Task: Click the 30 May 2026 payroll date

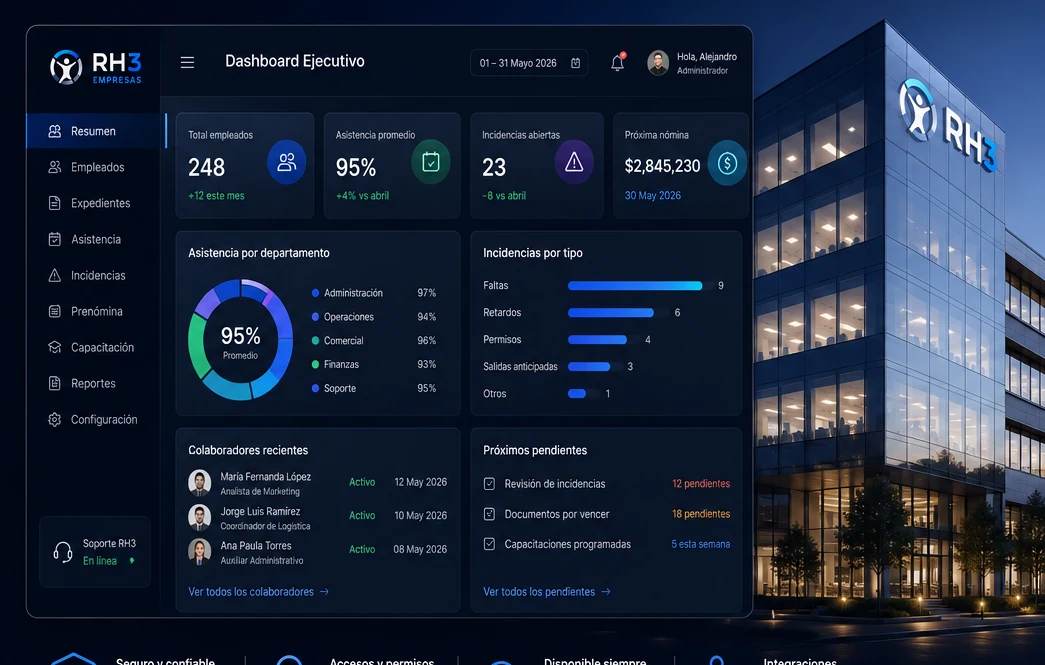Action: tap(652, 195)
